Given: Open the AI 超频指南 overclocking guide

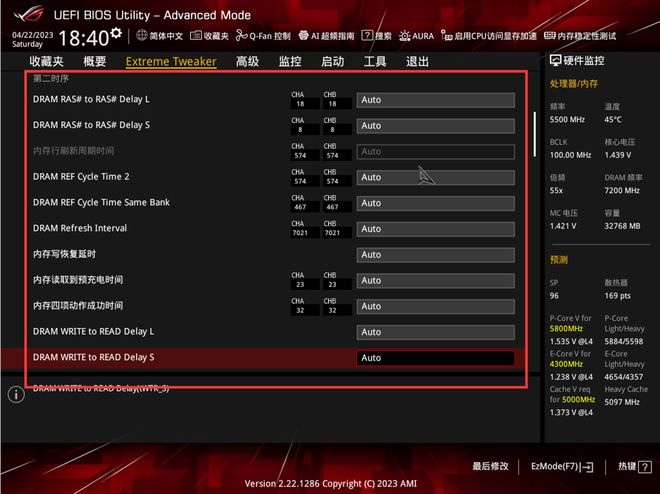Looking at the screenshot, I should coord(326,36).
